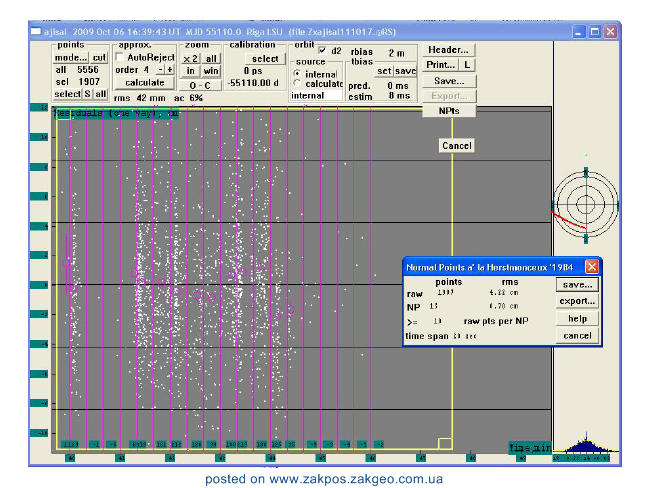Decrease order with the minus stepper
This screenshot has width=650, height=488.
[x=160, y=70]
